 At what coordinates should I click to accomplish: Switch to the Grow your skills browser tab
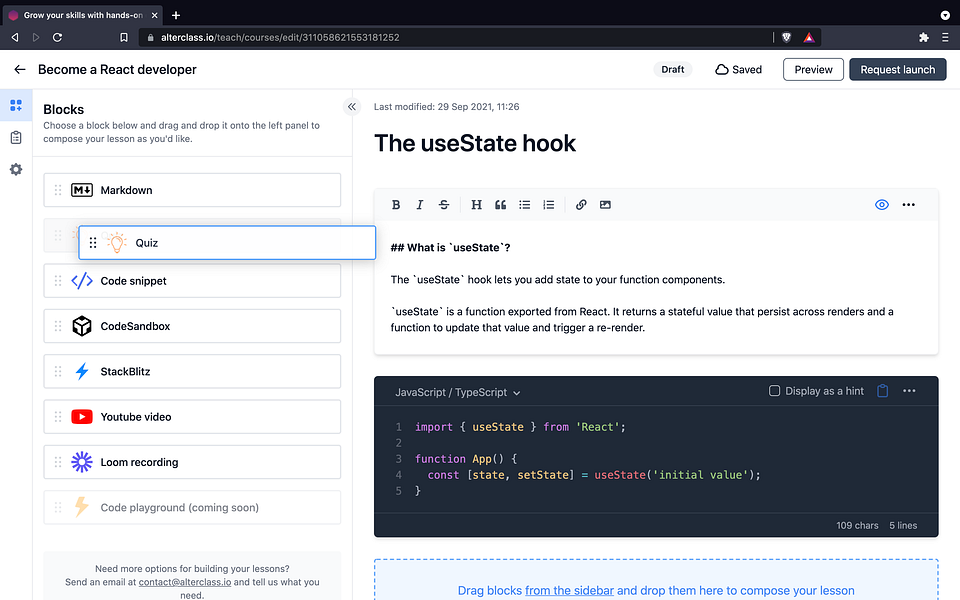(83, 15)
